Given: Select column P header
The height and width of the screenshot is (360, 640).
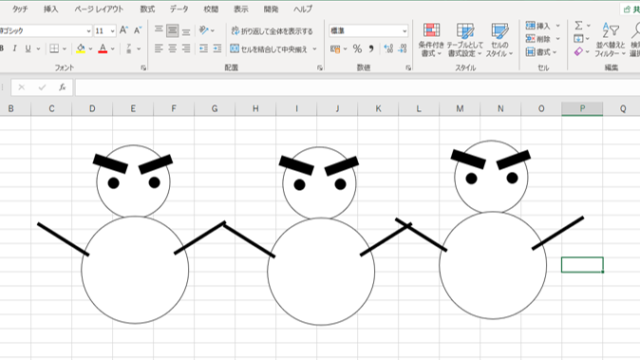Looking at the screenshot, I should point(582,109).
